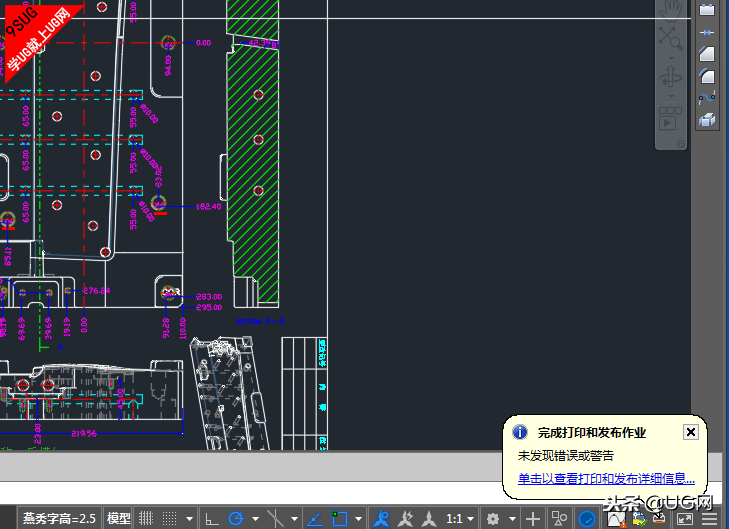Activate the Pan hand tool
This screenshot has width=729, height=529.
click(x=670, y=10)
